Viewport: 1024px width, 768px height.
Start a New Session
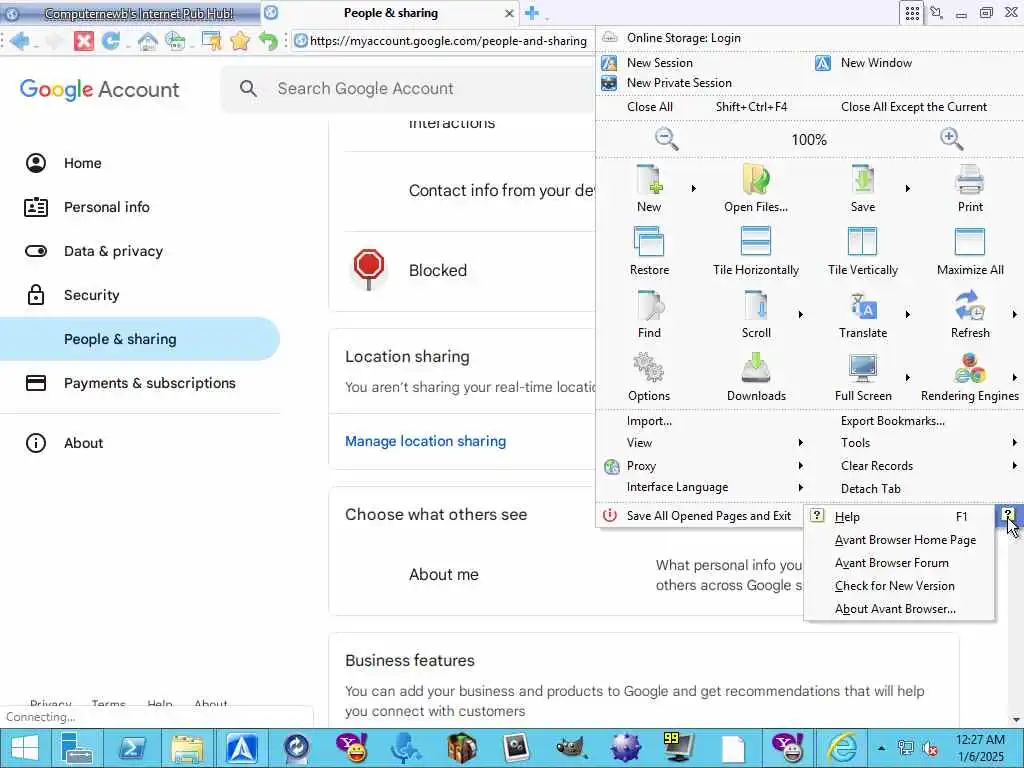660,63
